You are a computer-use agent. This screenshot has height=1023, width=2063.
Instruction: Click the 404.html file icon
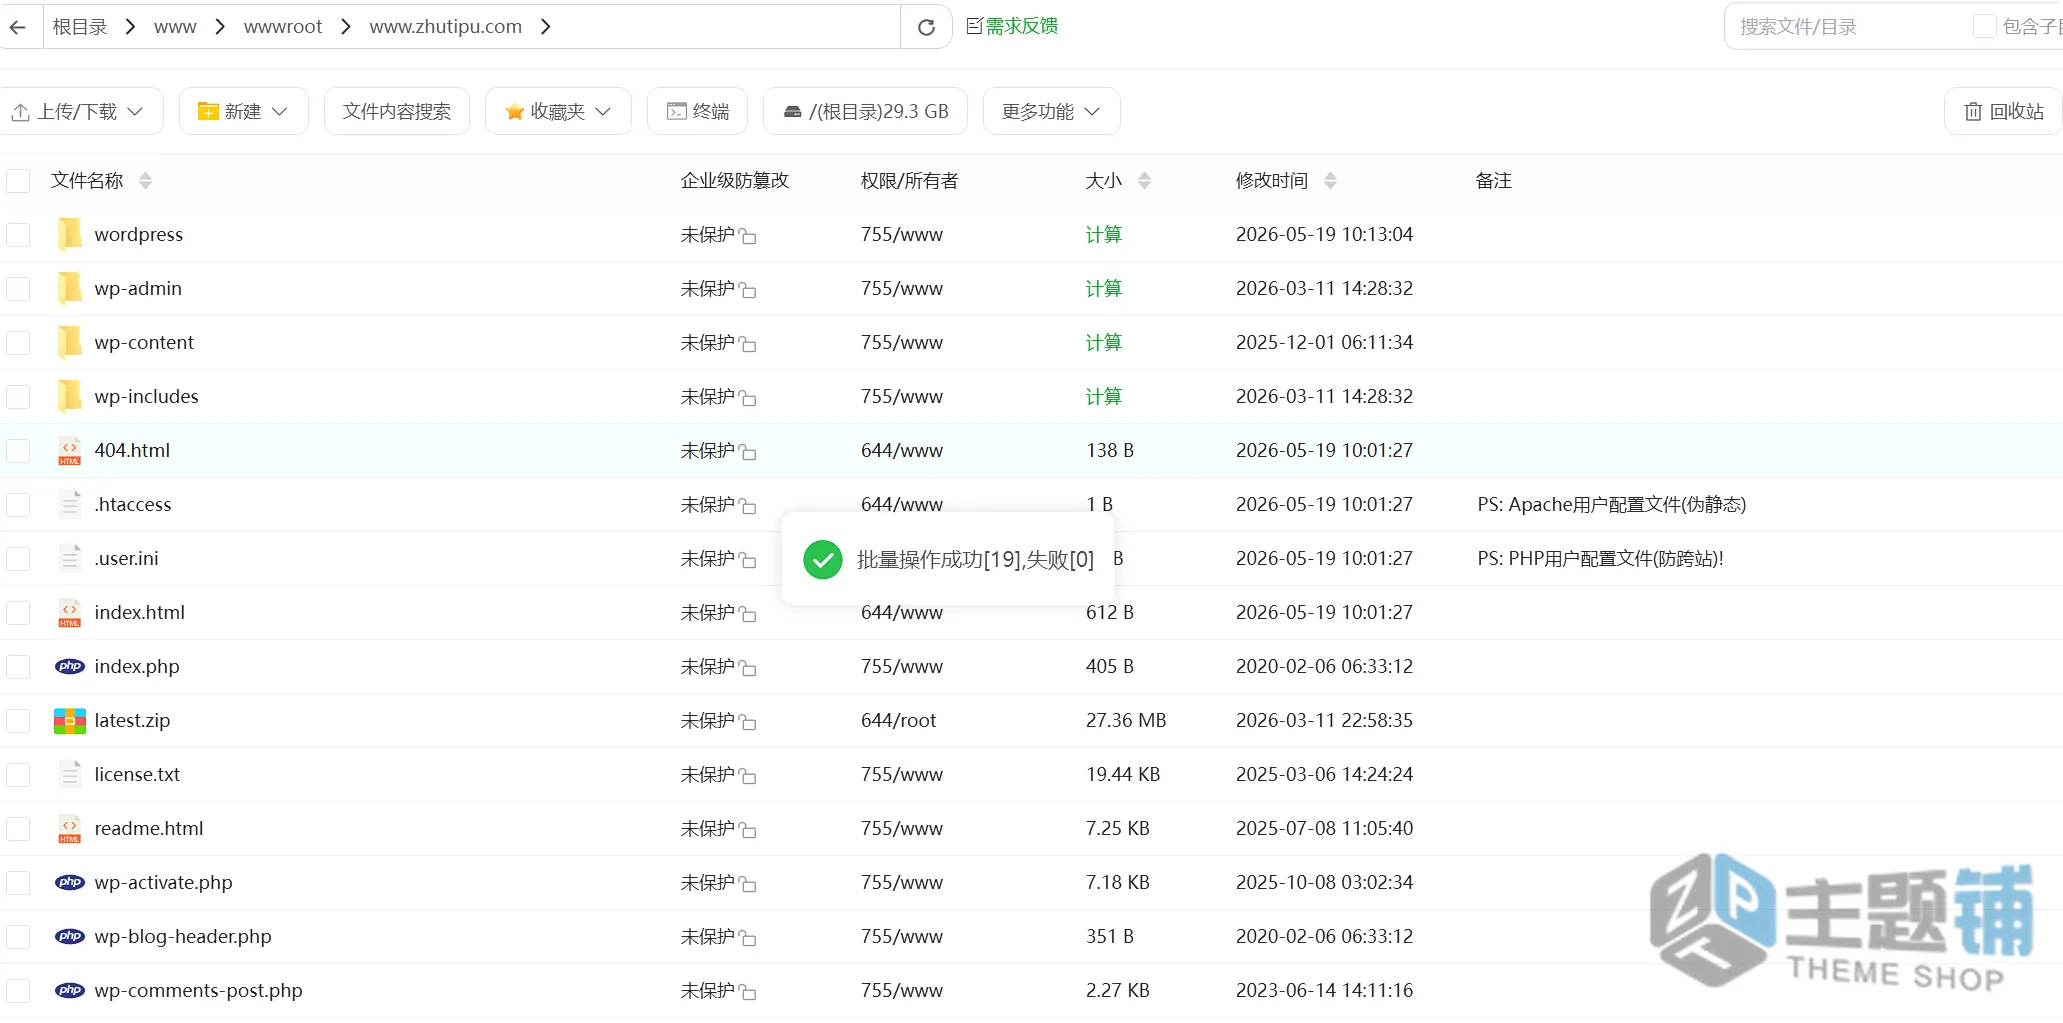pyautogui.click(x=69, y=451)
